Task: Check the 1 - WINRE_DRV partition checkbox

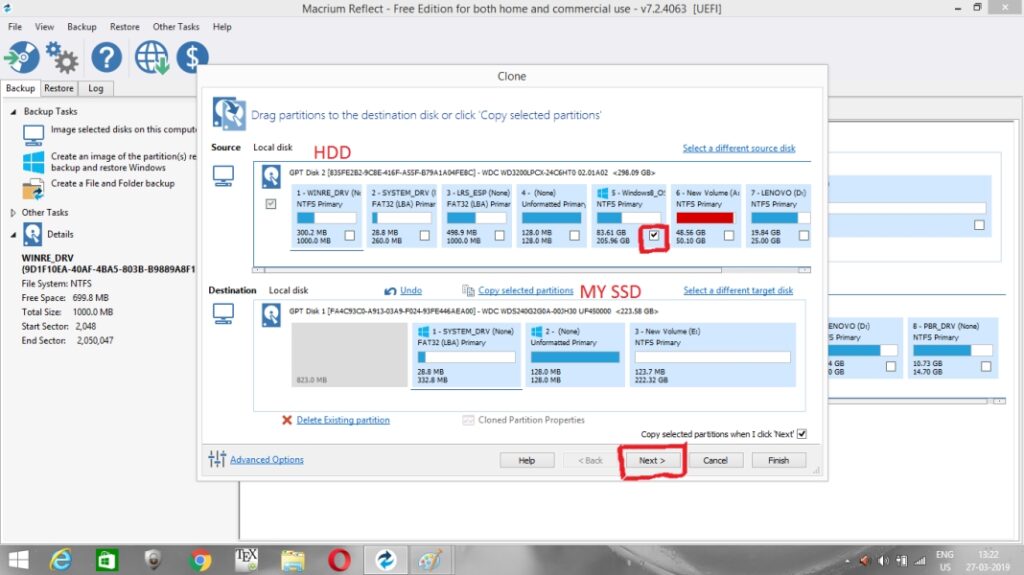Action: pyautogui.click(x=350, y=235)
